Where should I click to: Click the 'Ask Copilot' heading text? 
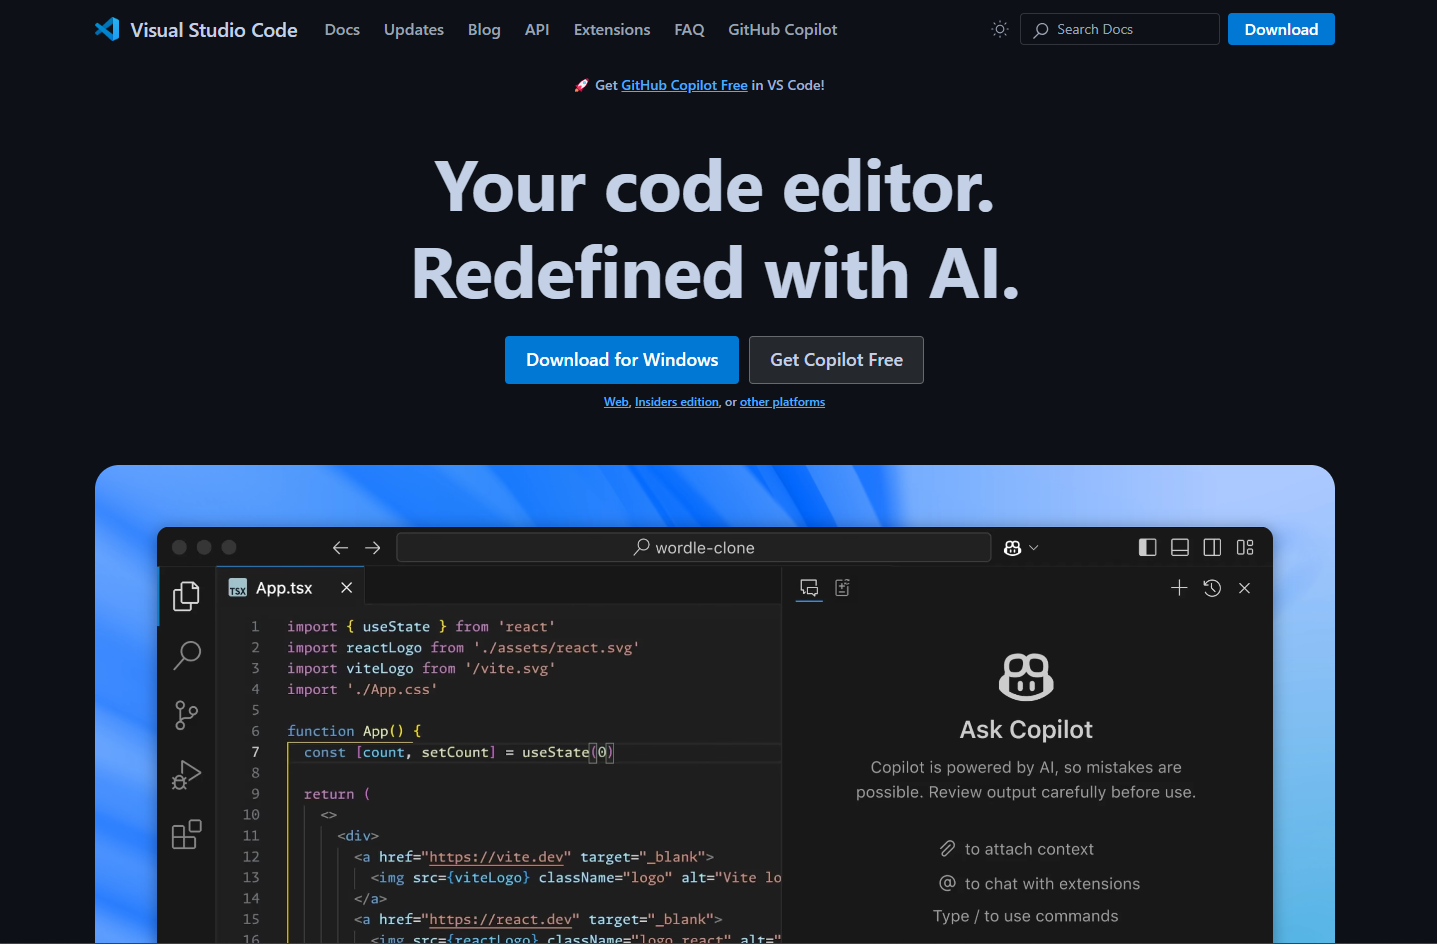point(1026,729)
